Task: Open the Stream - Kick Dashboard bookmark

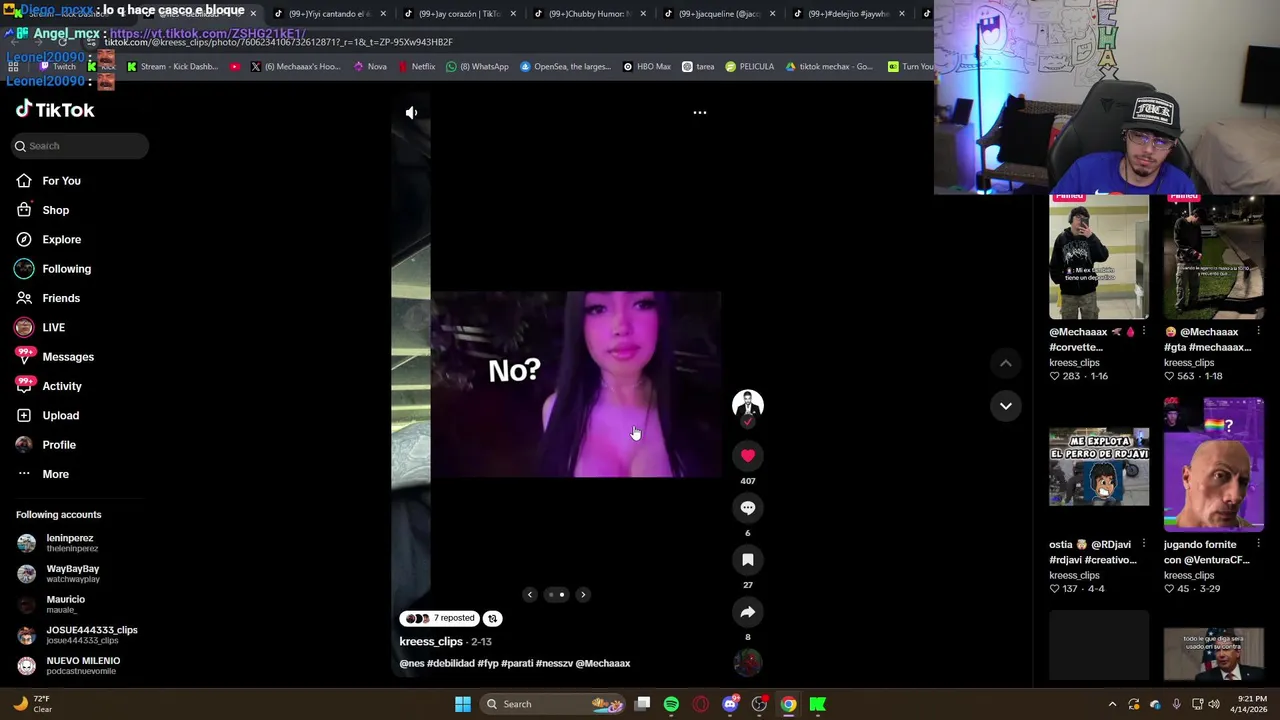Action: (172, 67)
